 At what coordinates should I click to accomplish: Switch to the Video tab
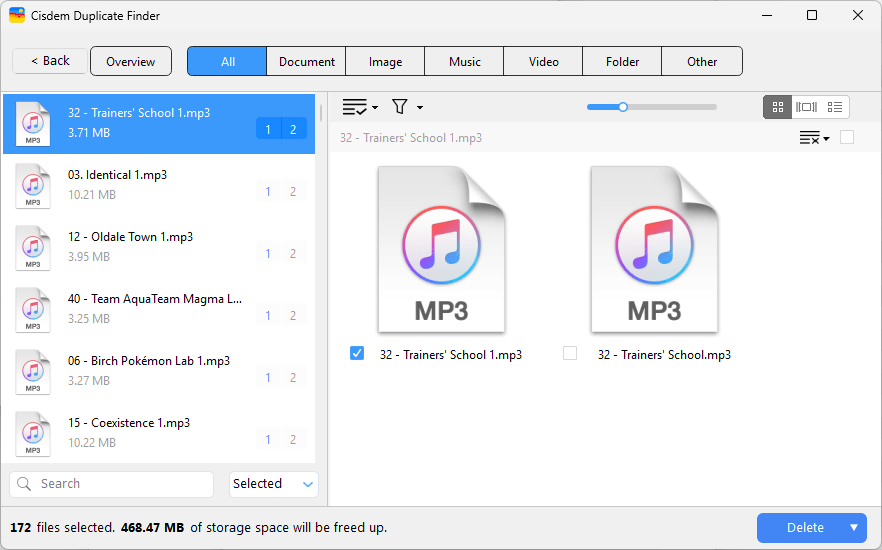[x=543, y=61]
